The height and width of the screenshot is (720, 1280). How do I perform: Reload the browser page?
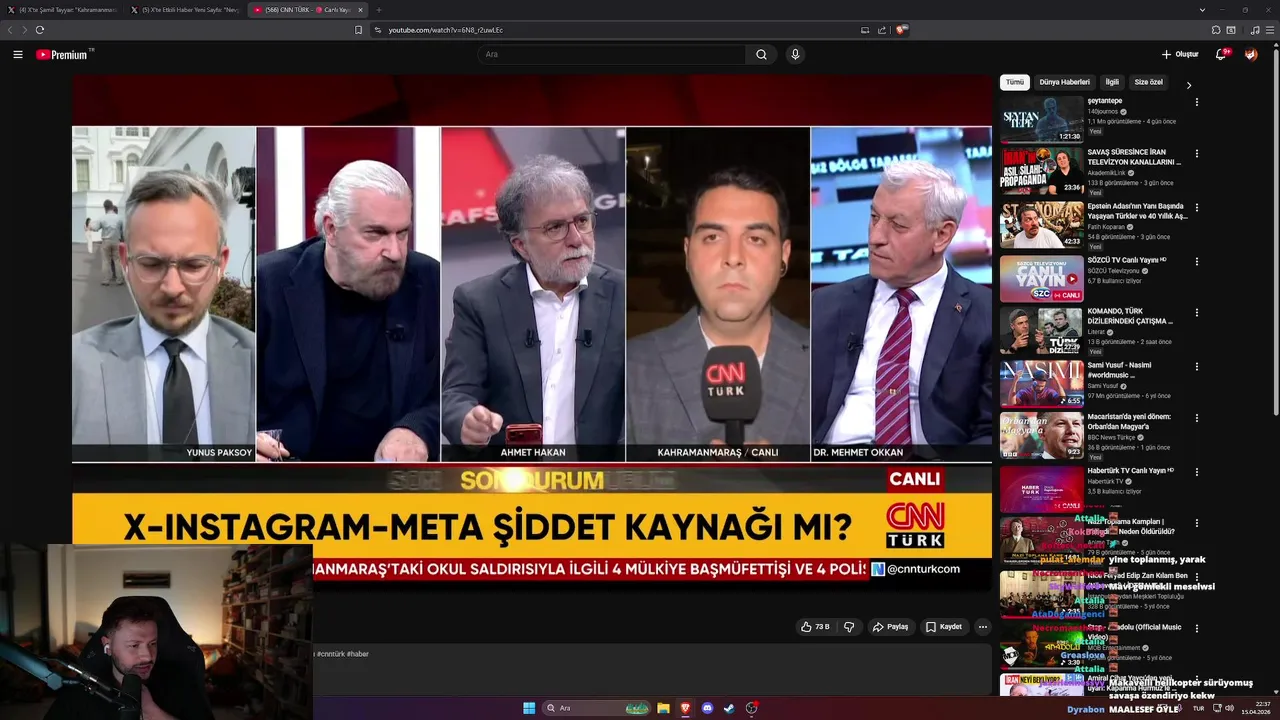coord(40,30)
